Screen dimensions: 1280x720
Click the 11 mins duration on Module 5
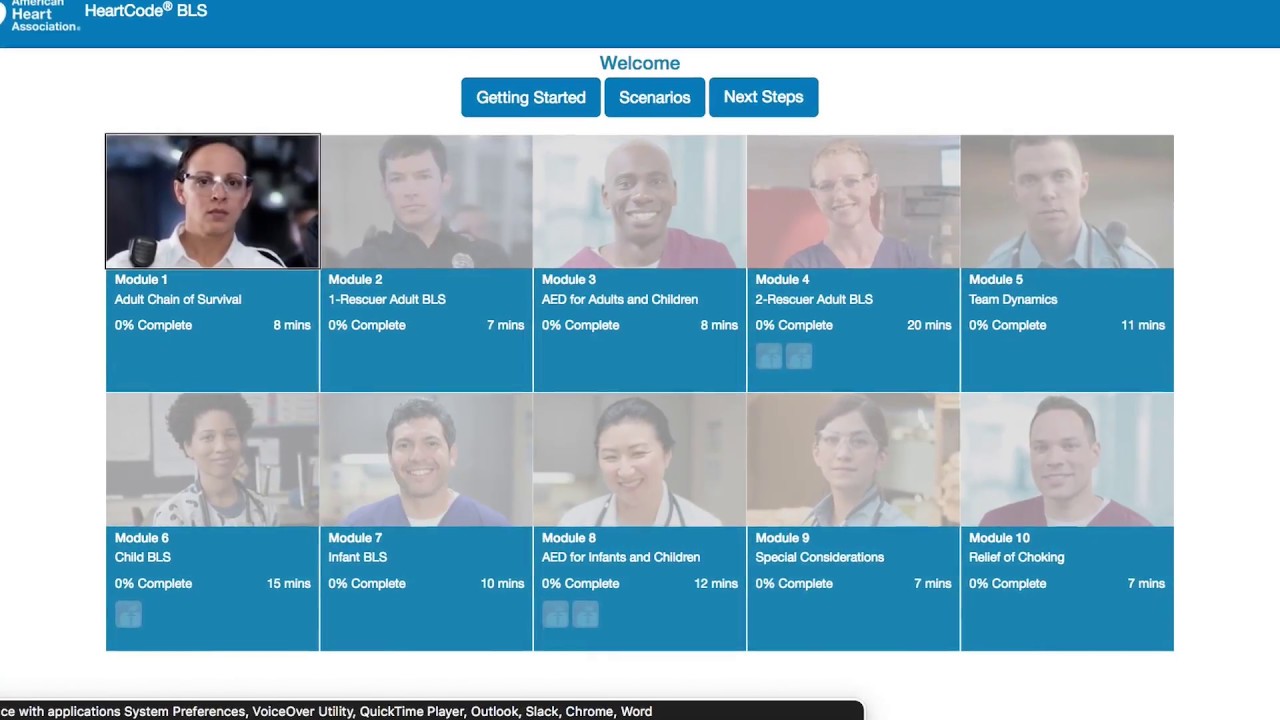[x=1143, y=325]
